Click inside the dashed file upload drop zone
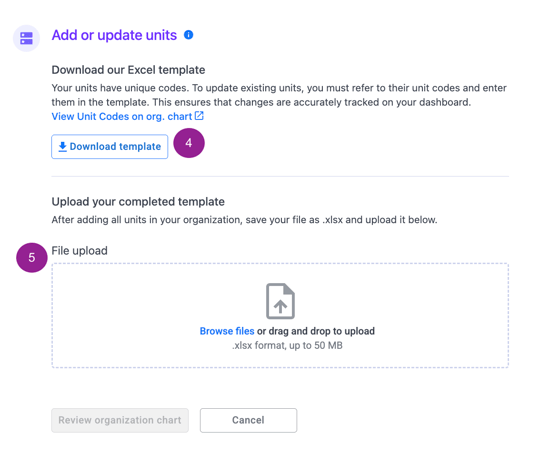 point(280,315)
